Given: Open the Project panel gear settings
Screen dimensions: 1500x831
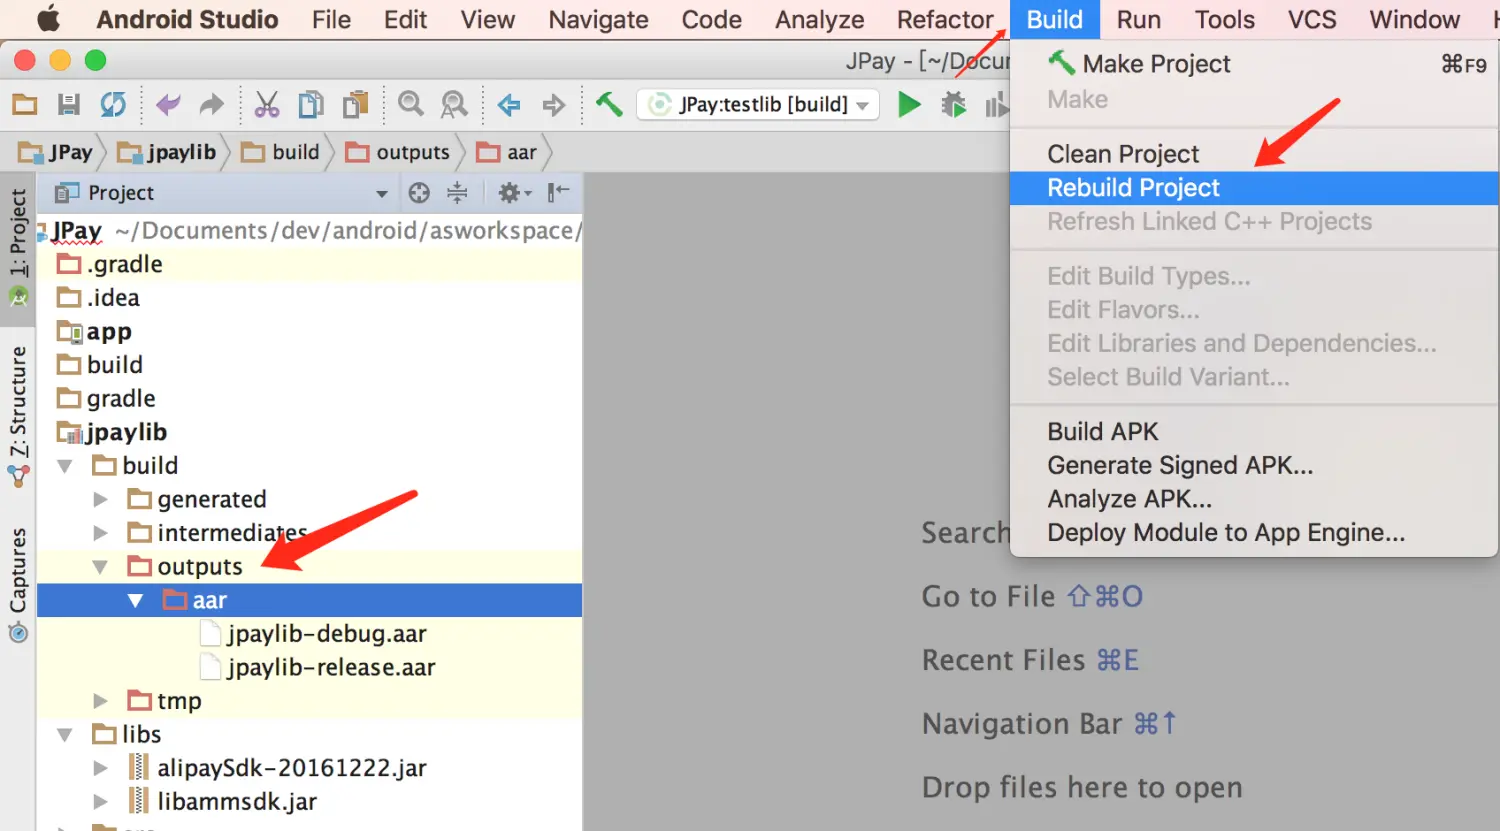Looking at the screenshot, I should pyautogui.click(x=514, y=193).
